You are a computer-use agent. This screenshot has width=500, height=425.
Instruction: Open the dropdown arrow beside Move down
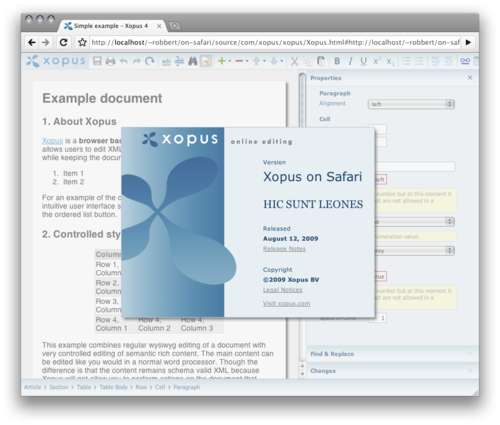tap(282, 61)
